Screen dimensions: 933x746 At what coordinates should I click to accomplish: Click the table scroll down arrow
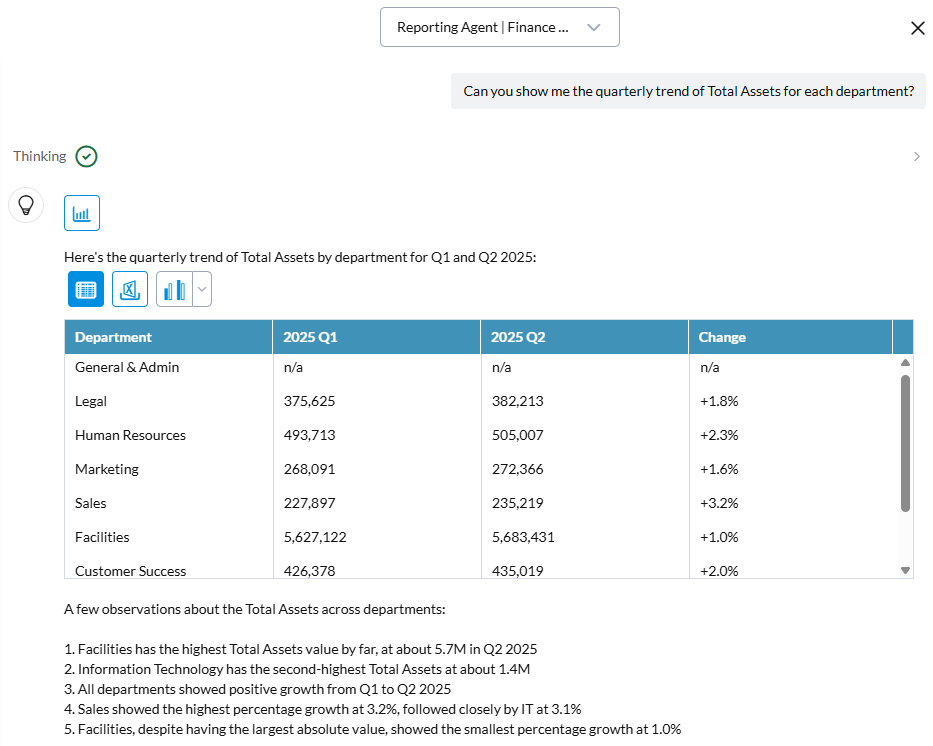(906, 571)
